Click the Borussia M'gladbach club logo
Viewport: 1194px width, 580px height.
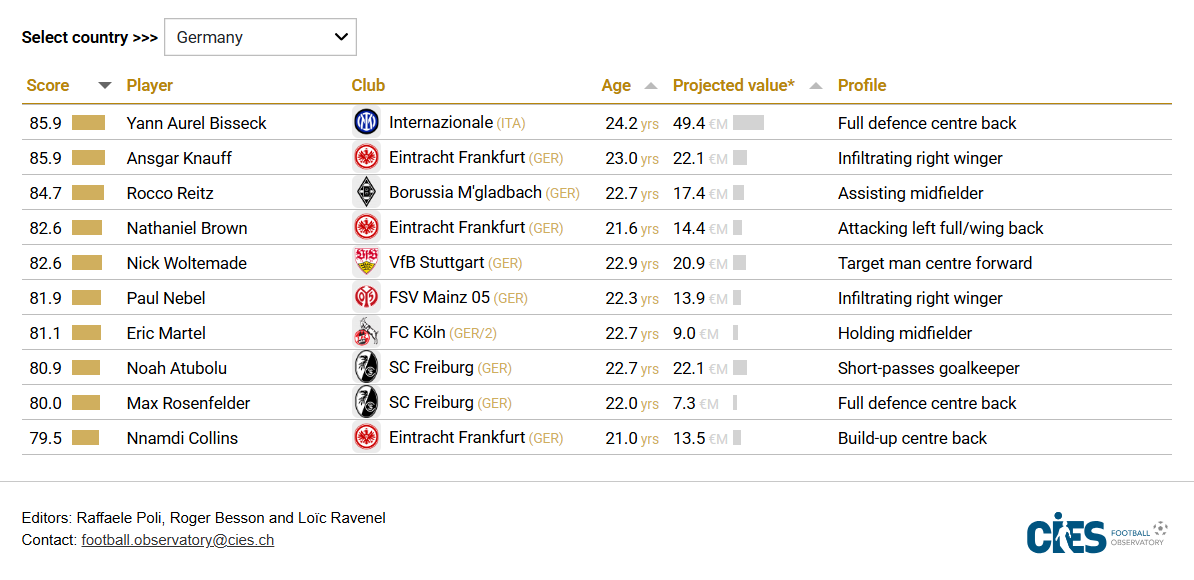tap(366, 193)
